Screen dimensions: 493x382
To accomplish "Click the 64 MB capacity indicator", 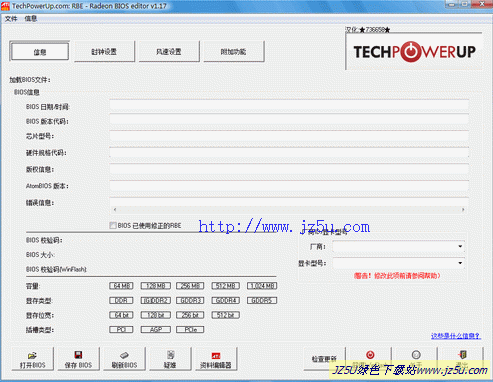I will click(x=121, y=286).
